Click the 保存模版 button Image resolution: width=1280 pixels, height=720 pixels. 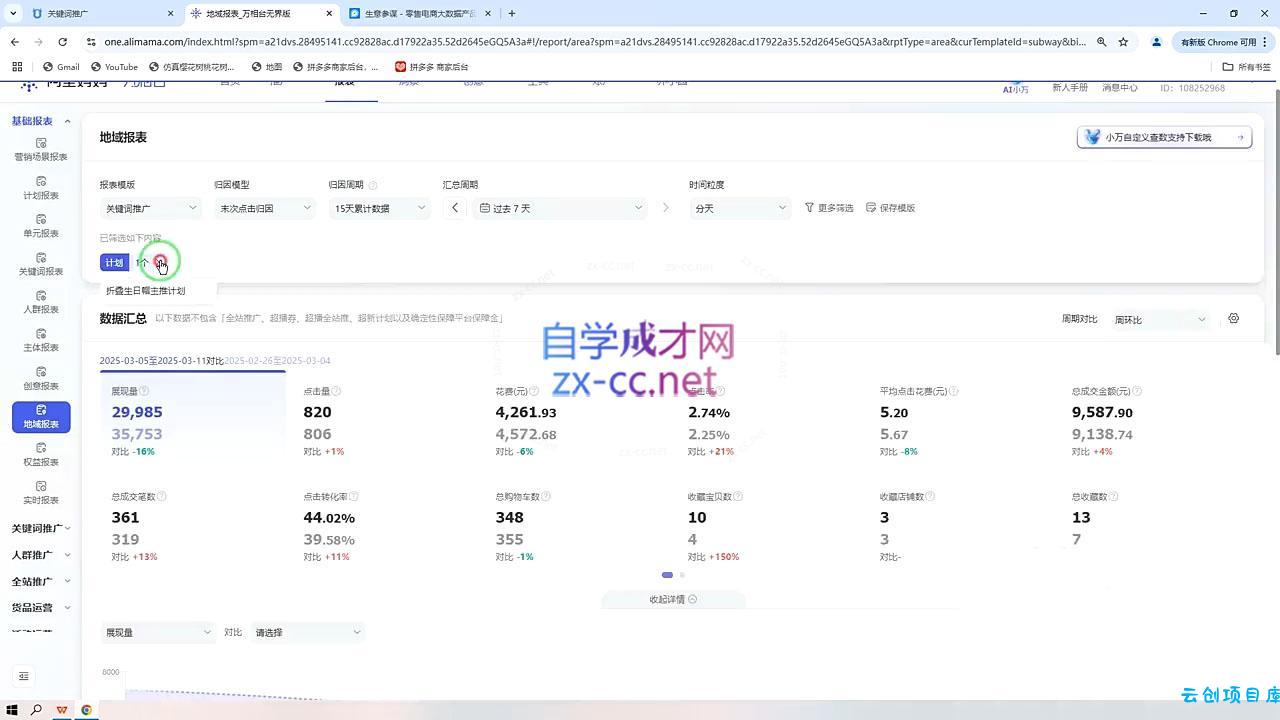point(890,208)
